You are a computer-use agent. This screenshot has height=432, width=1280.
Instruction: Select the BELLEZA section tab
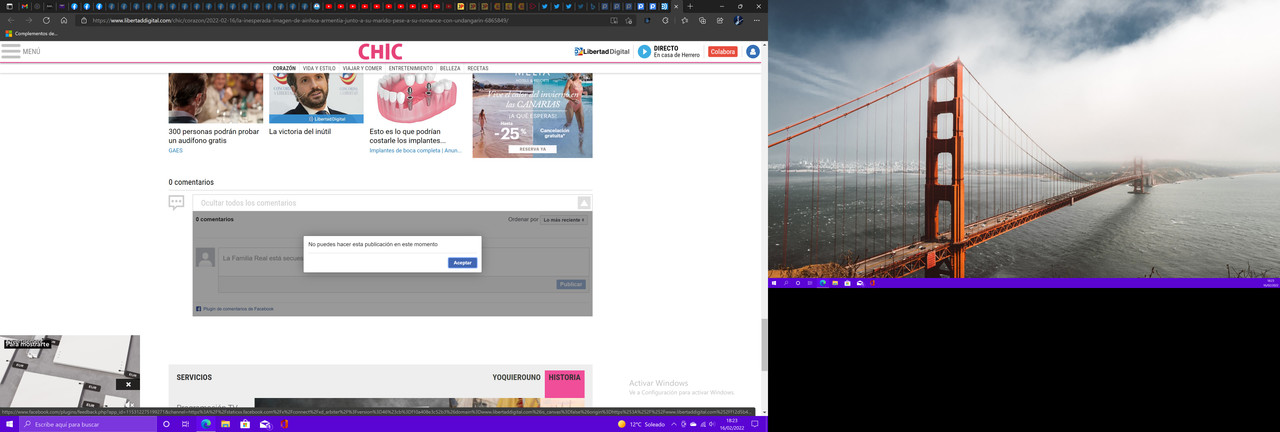(450, 68)
